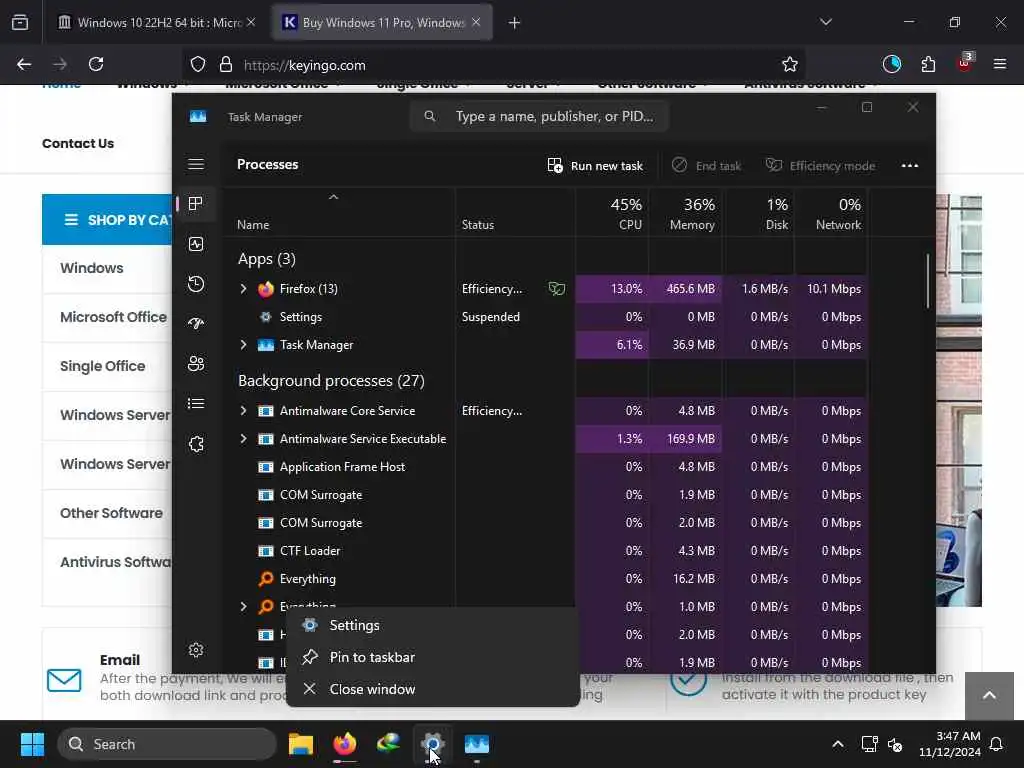Click the Run new task button

[595, 166]
